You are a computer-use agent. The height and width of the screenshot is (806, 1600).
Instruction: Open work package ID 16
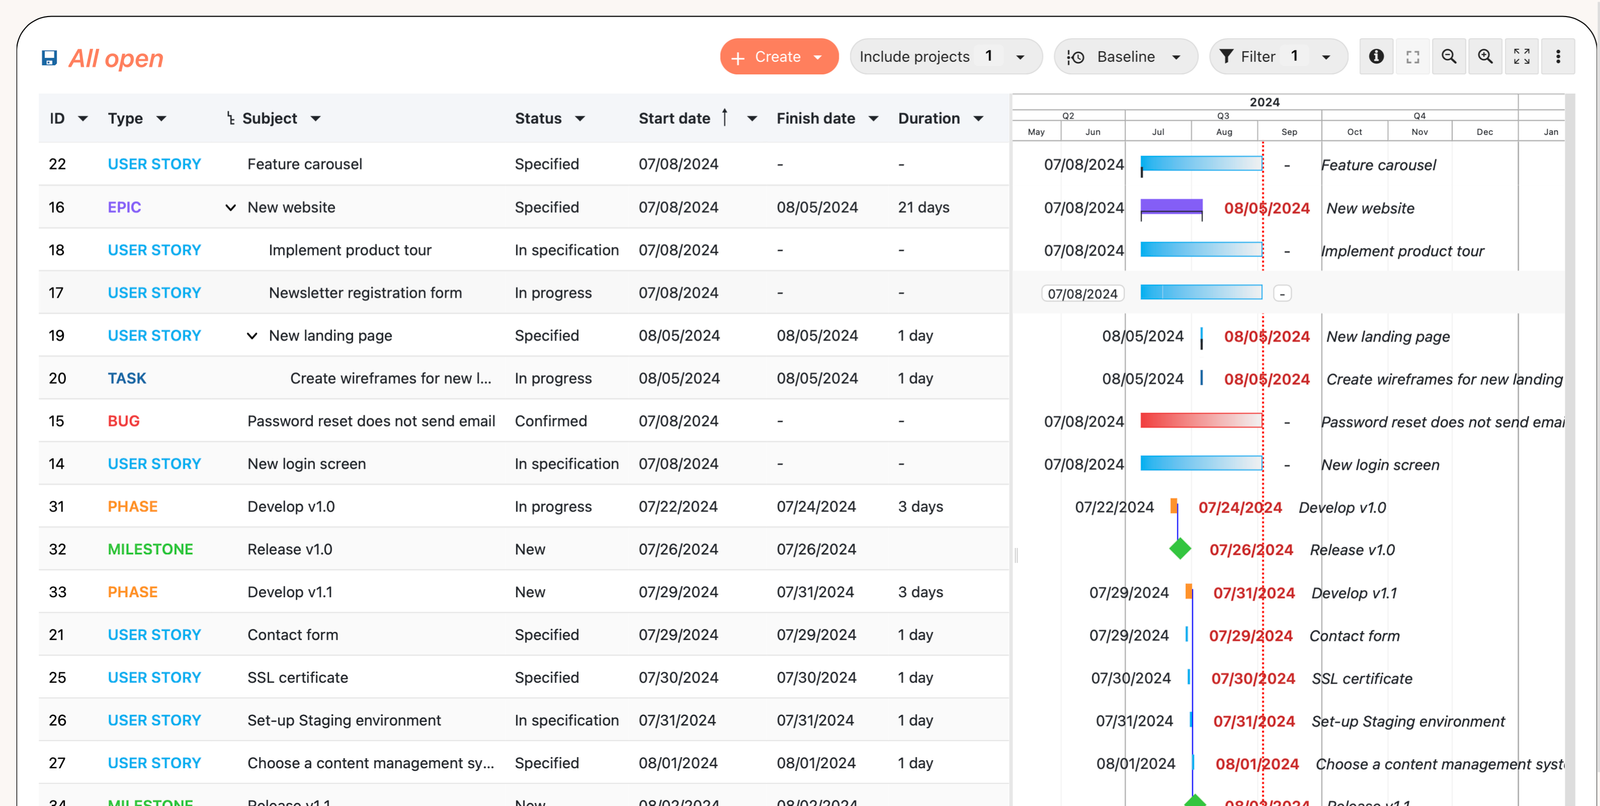56,207
